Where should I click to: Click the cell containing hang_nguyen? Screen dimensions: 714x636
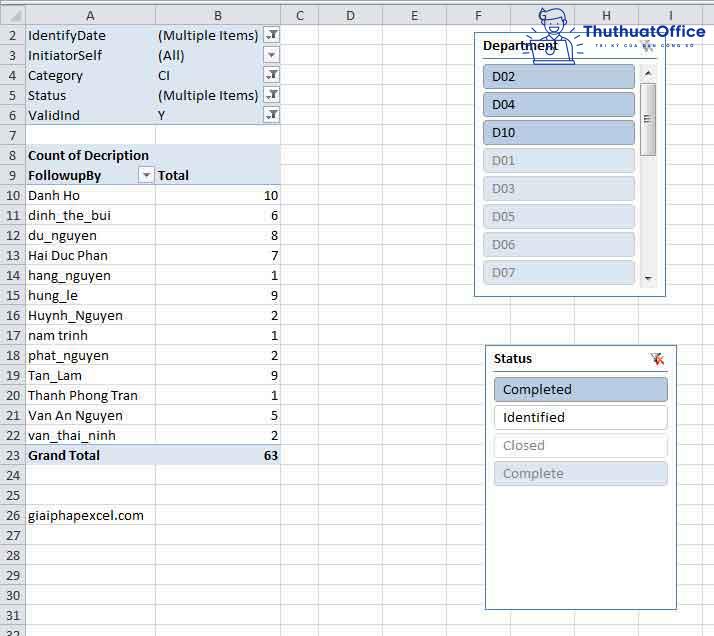point(90,275)
